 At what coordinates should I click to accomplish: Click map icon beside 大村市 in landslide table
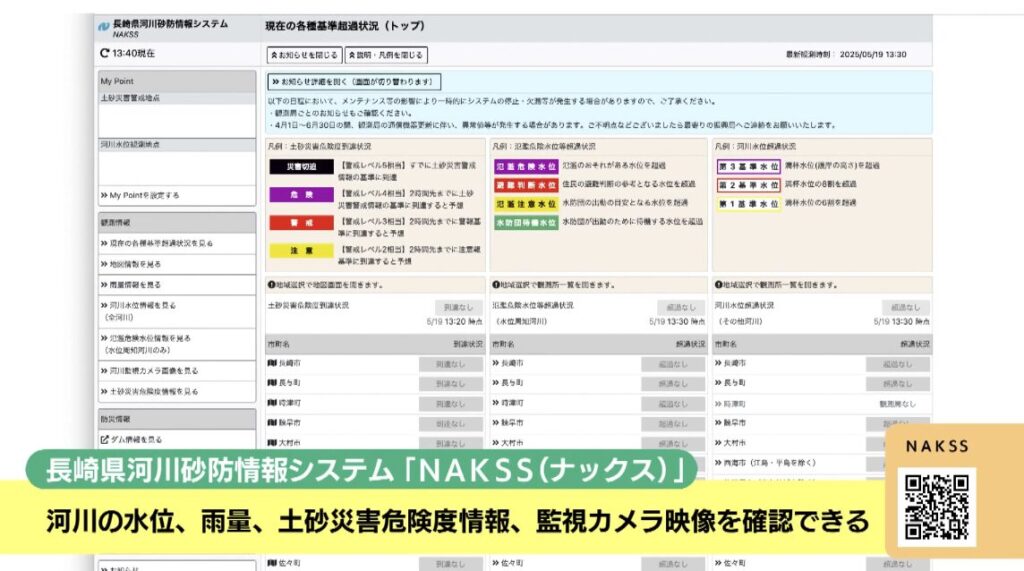(x=272, y=442)
